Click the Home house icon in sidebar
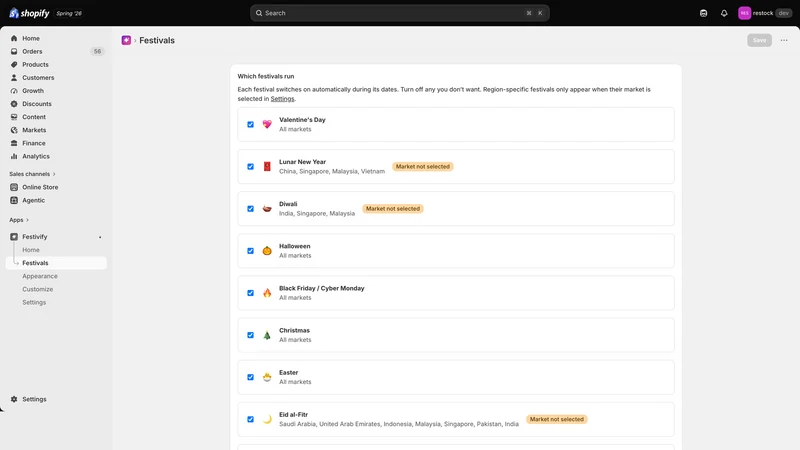Screen dimensions: 800x450 (14, 38)
